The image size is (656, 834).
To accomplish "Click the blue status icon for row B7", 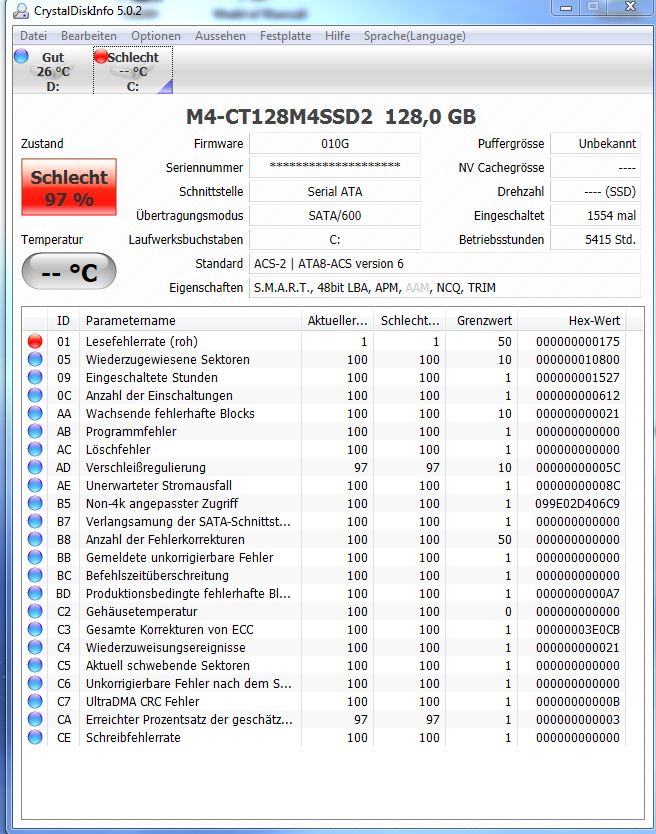I will tap(35, 521).
